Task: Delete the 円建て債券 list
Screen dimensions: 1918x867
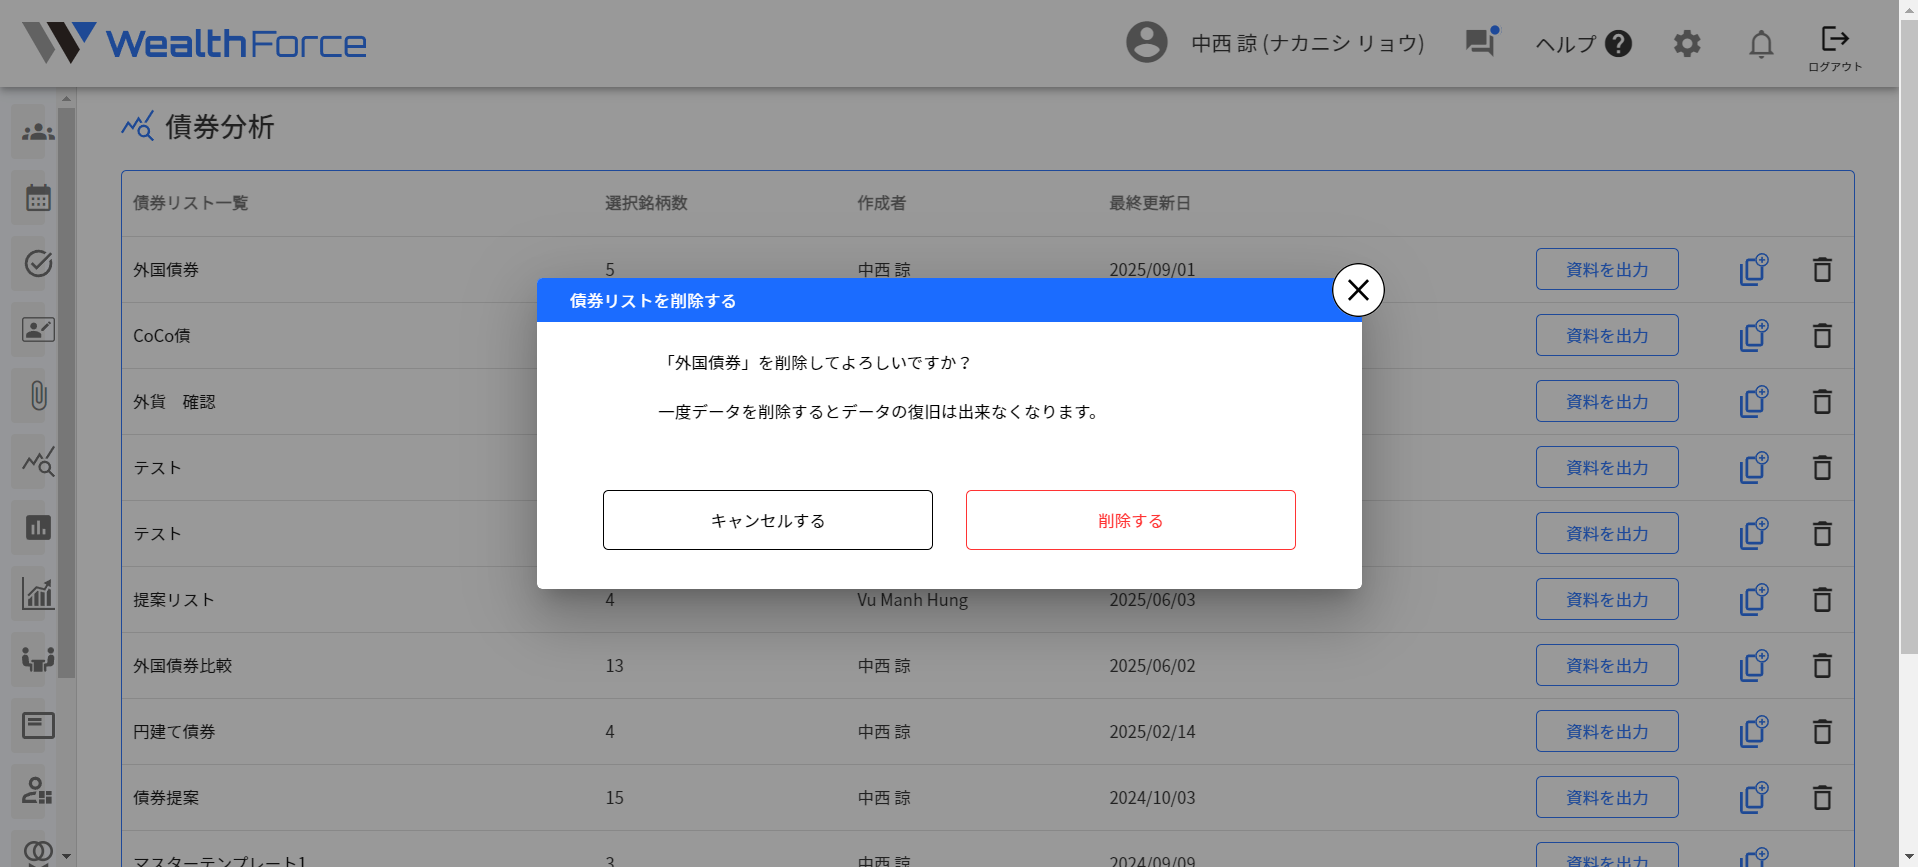Action: point(1822,731)
